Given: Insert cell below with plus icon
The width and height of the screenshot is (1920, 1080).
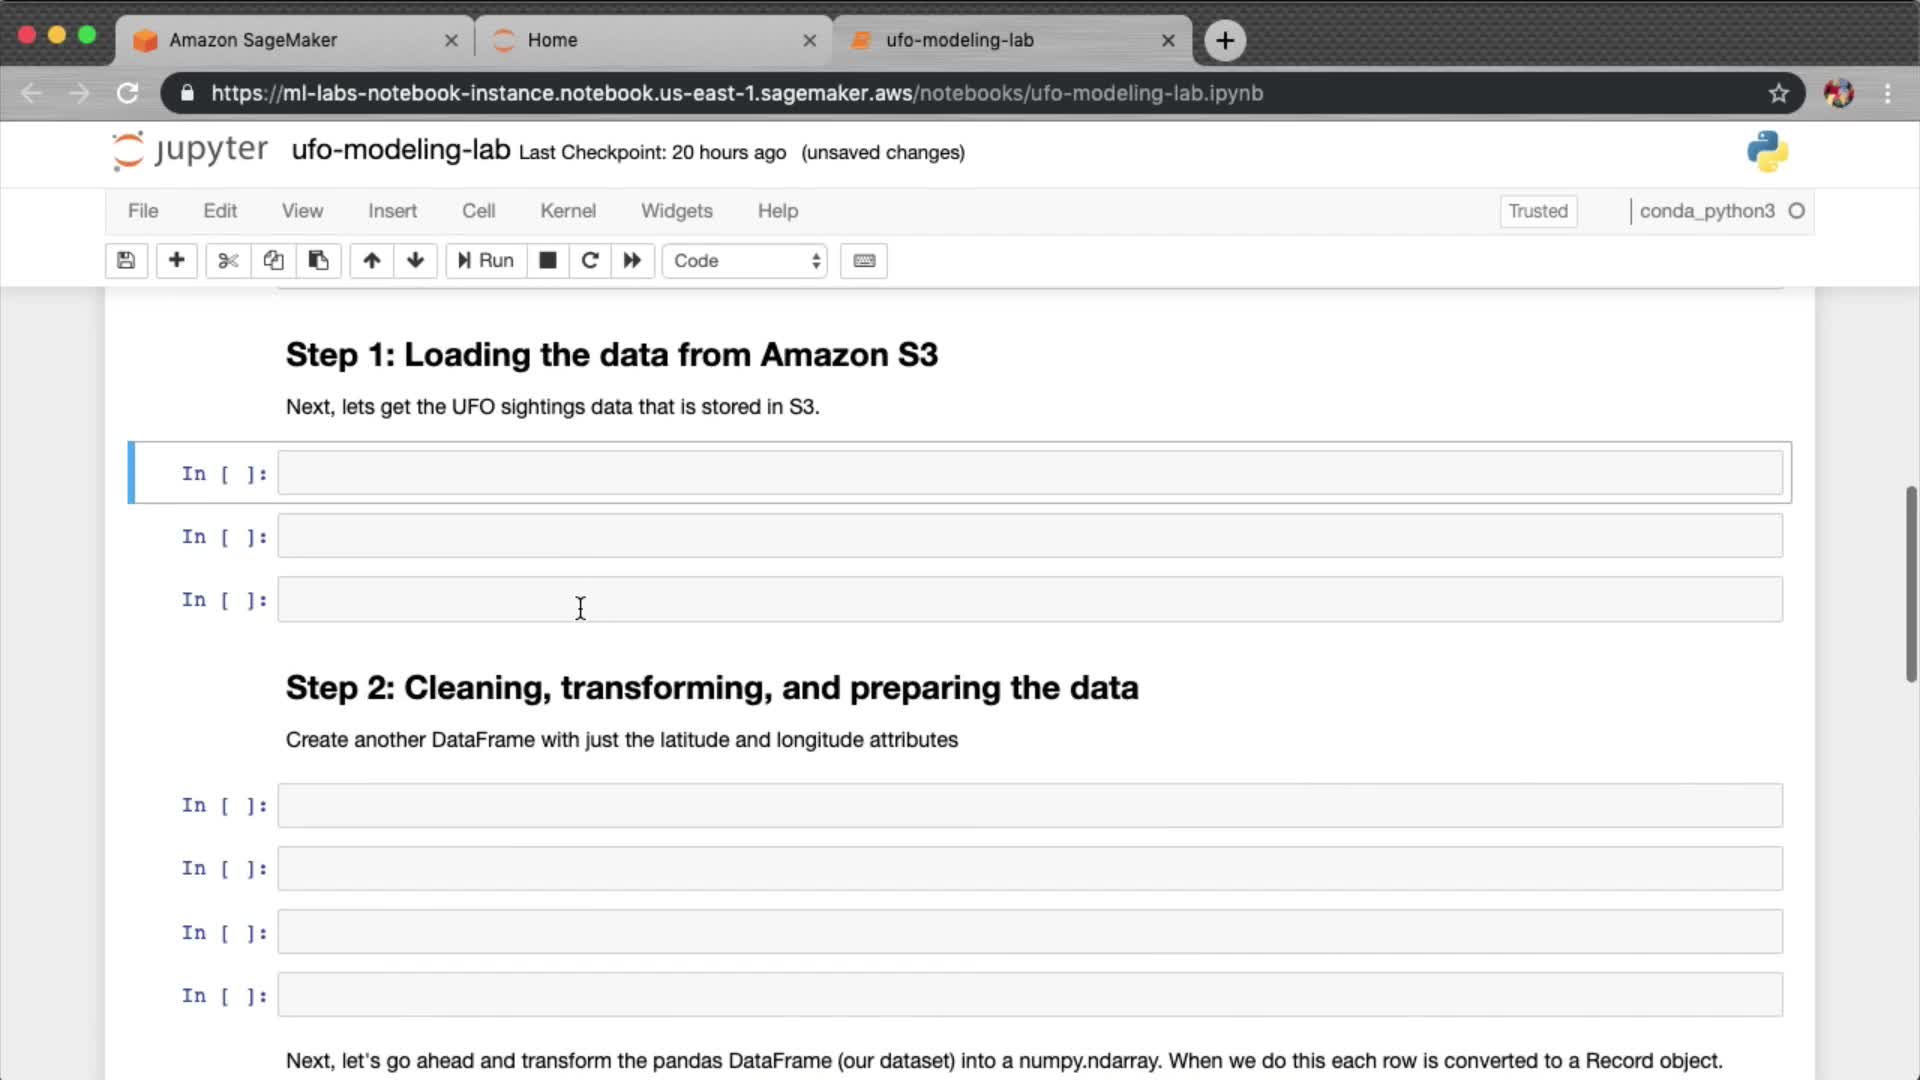Looking at the screenshot, I should tap(176, 261).
